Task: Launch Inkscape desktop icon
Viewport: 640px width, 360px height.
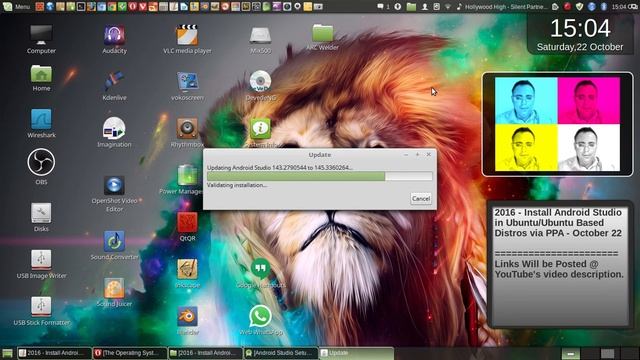Action: tap(187, 273)
